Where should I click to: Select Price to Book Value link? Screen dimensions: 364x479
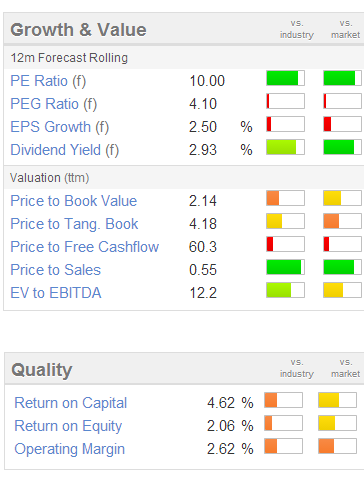point(74,201)
